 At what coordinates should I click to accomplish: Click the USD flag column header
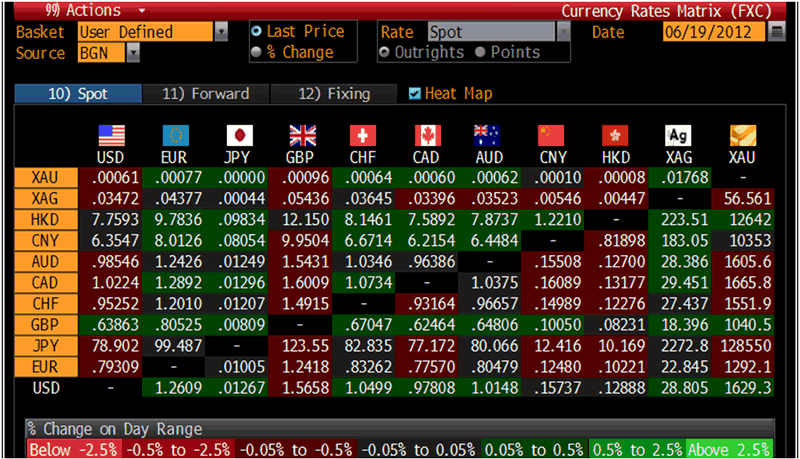point(111,136)
